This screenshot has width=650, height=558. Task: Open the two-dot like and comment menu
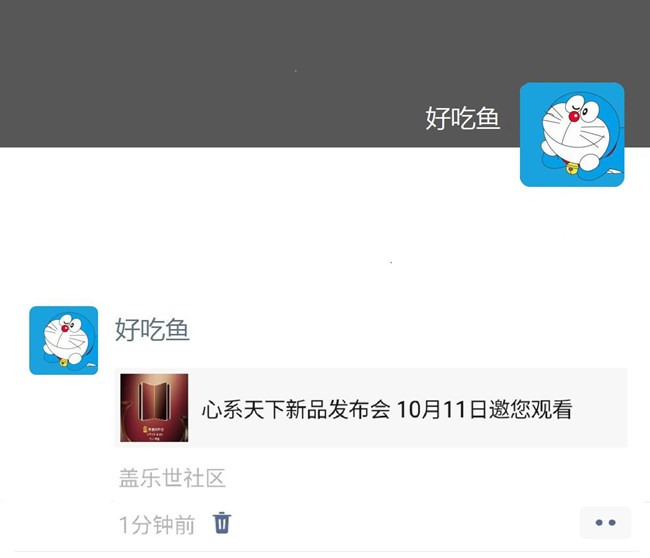tap(605, 522)
